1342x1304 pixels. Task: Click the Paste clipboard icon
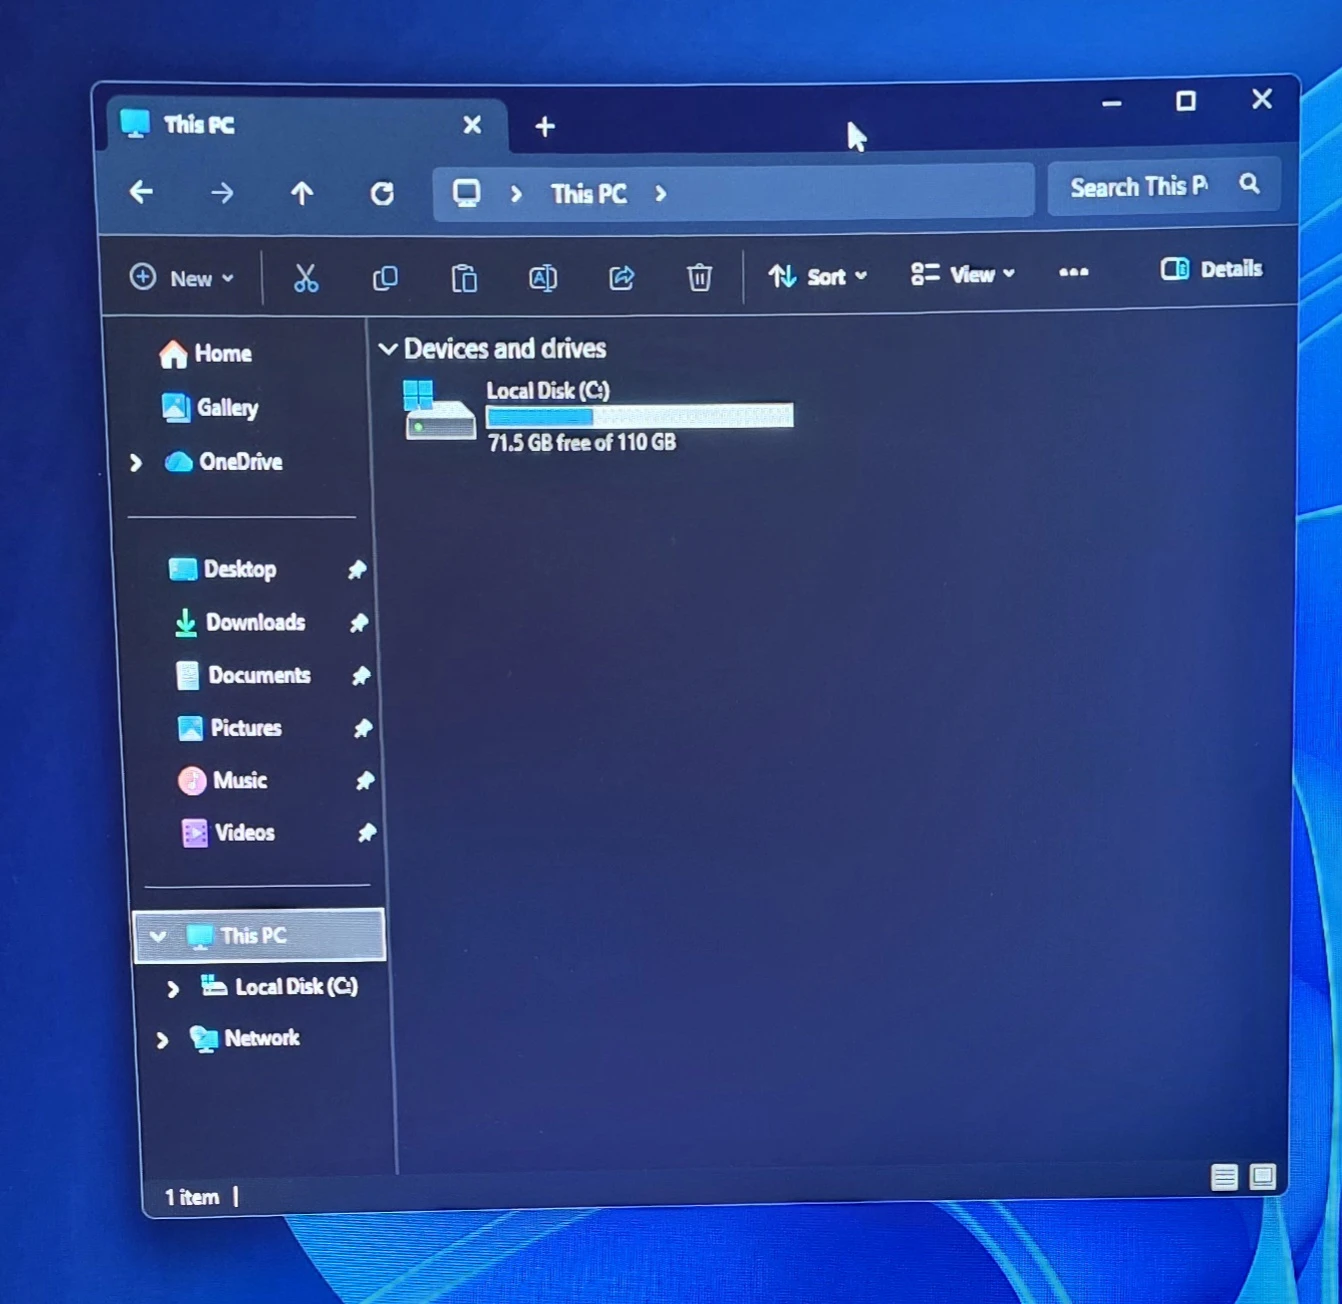tap(464, 278)
